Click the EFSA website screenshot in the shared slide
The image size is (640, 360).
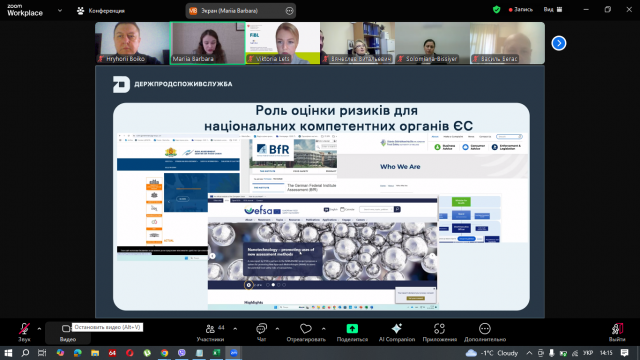pos(322,251)
